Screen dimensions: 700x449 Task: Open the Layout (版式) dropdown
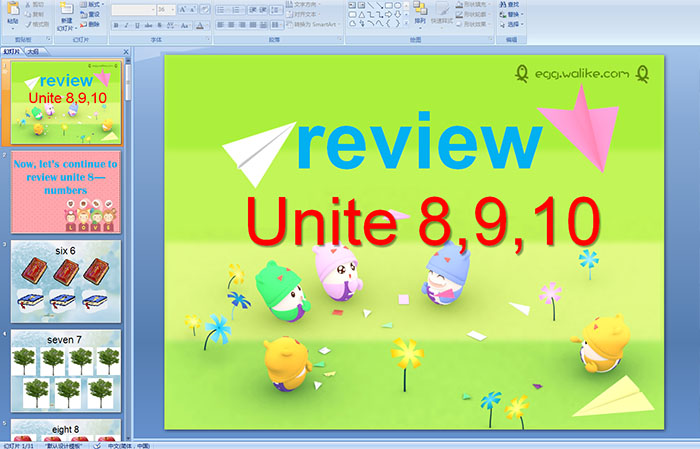[x=92, y=4]
